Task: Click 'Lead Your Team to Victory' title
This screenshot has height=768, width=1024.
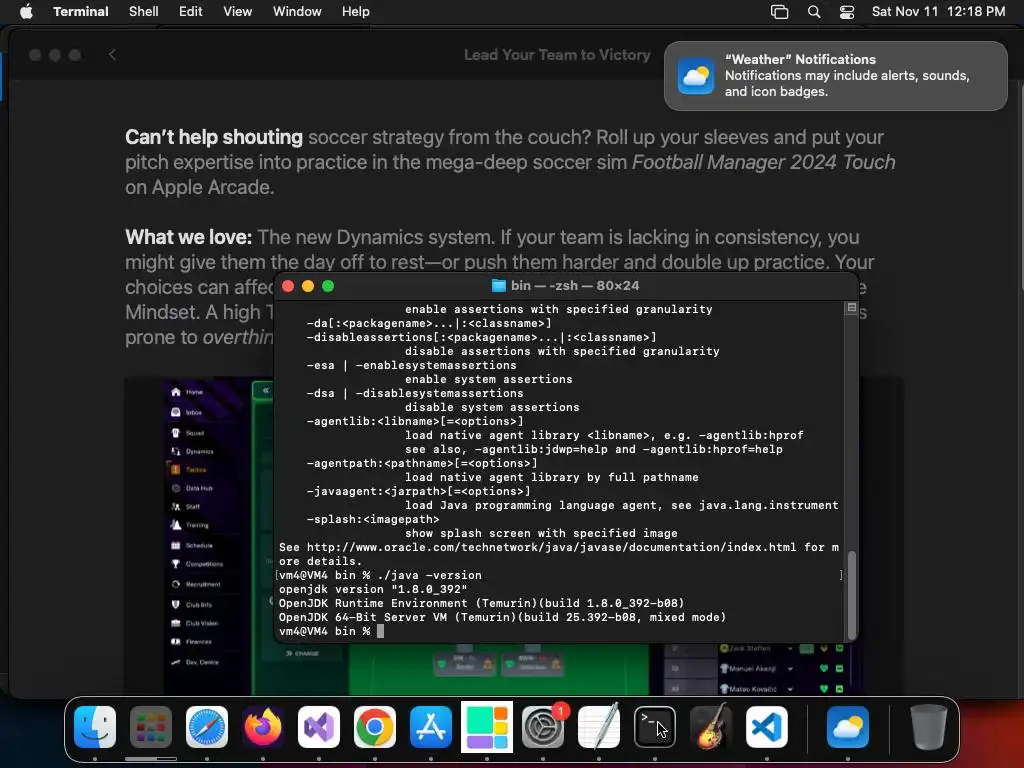Action: (x=557, y=55)
